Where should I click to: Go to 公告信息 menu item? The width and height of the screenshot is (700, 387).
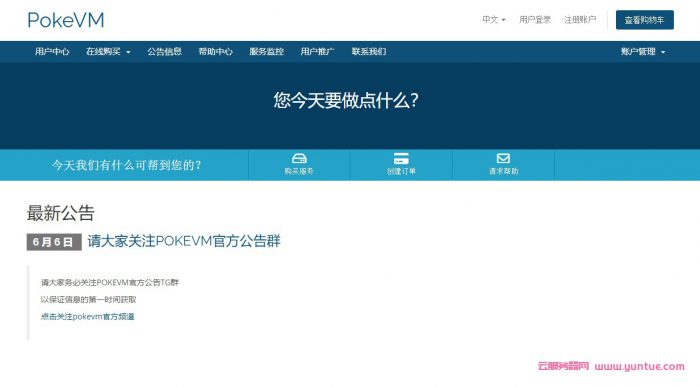coord(164,52)
